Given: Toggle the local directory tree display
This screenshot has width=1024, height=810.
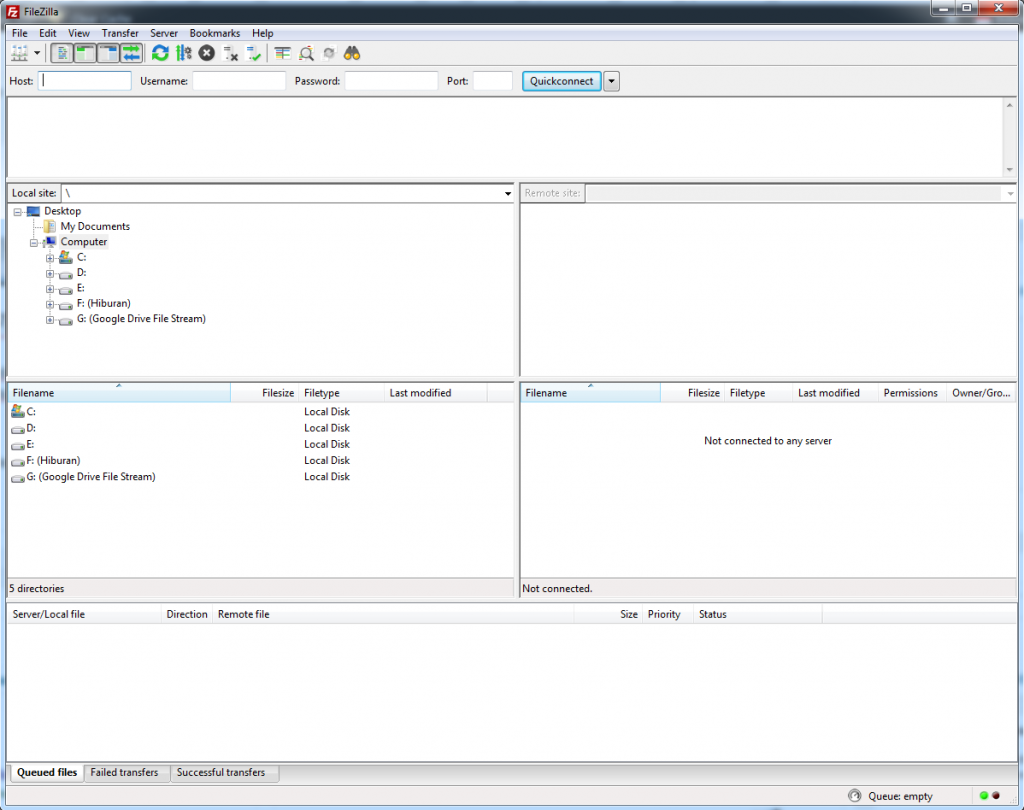Looking at the screenshot, I should (85, 53).
